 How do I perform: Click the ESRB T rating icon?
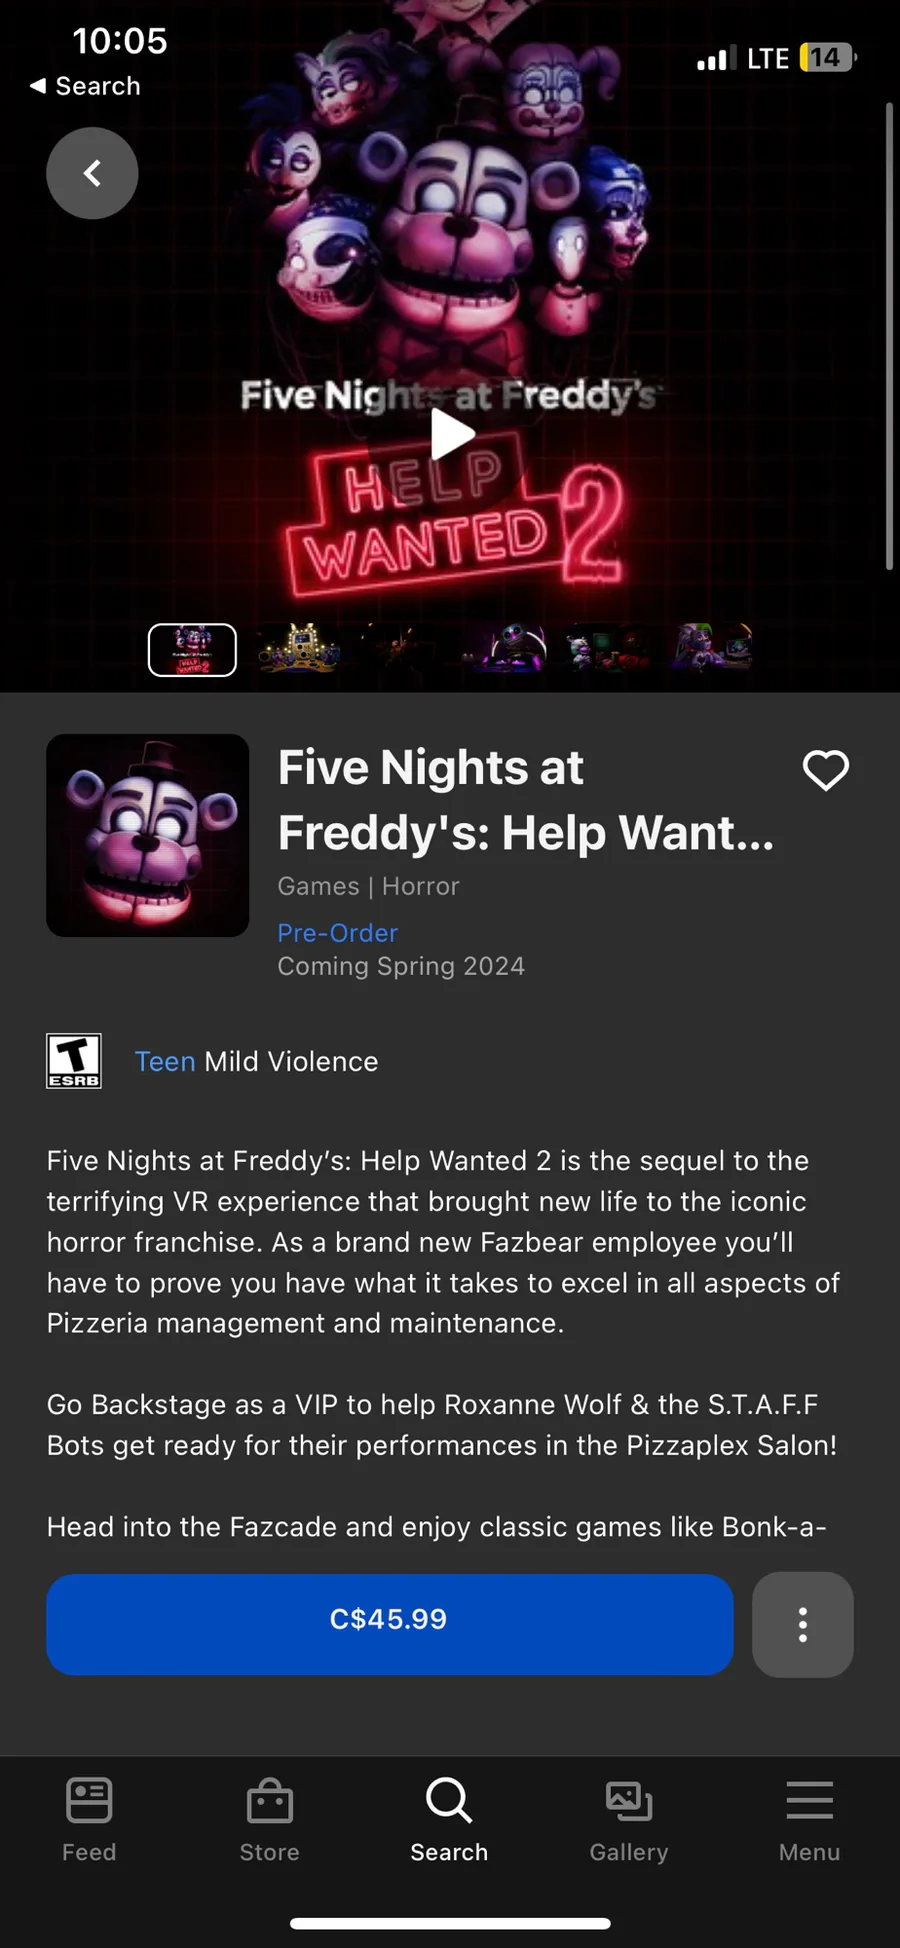coord(74,1061)
